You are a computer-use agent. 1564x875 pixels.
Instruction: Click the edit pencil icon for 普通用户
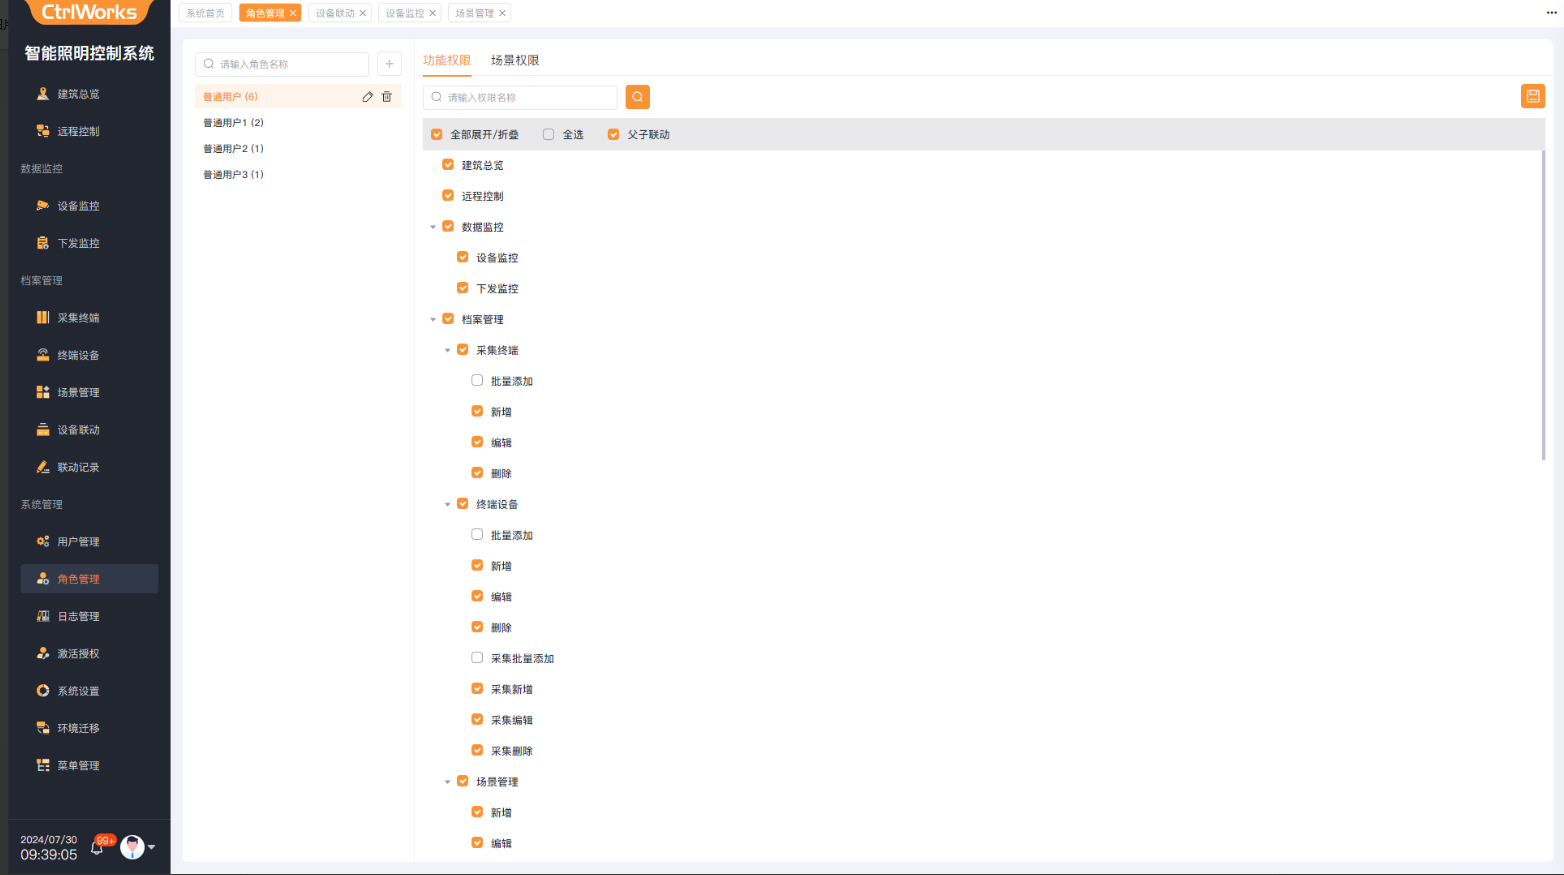pos(367,97)
